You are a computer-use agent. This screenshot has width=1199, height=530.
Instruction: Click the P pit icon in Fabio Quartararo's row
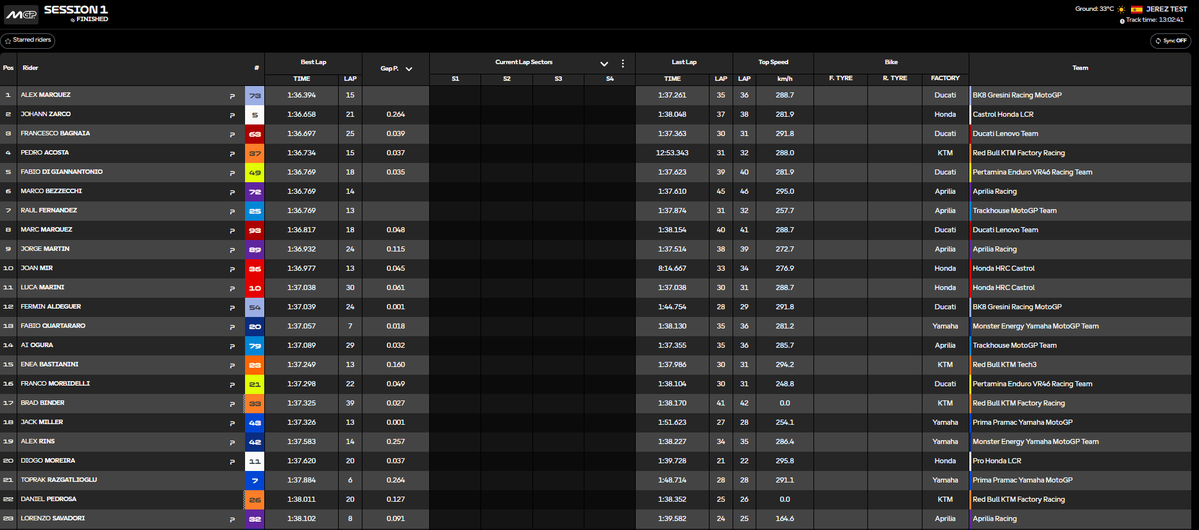coord(232,327)
